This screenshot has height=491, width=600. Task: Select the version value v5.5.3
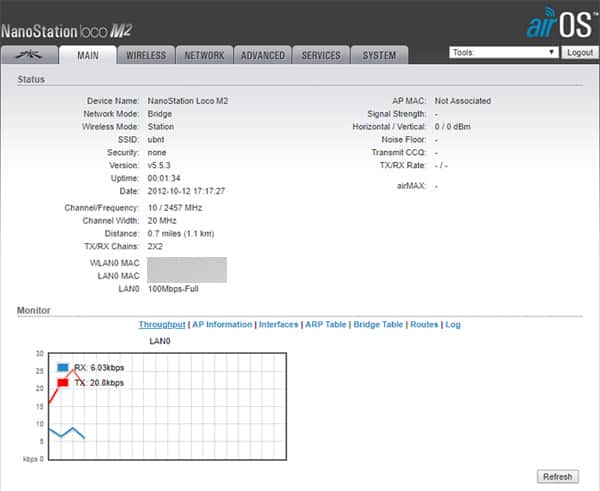pyautogui.click(x=159, y=165)
